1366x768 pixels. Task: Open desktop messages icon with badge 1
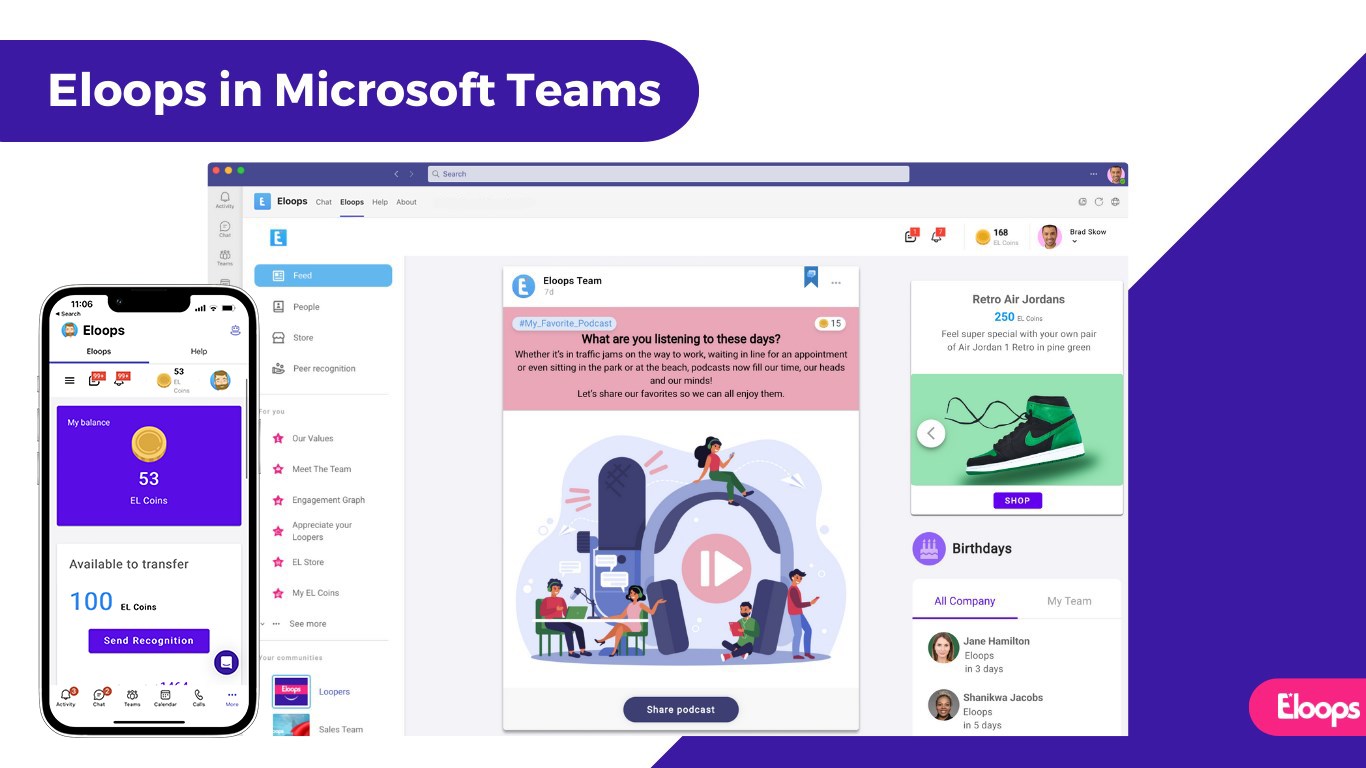point(911,236)
